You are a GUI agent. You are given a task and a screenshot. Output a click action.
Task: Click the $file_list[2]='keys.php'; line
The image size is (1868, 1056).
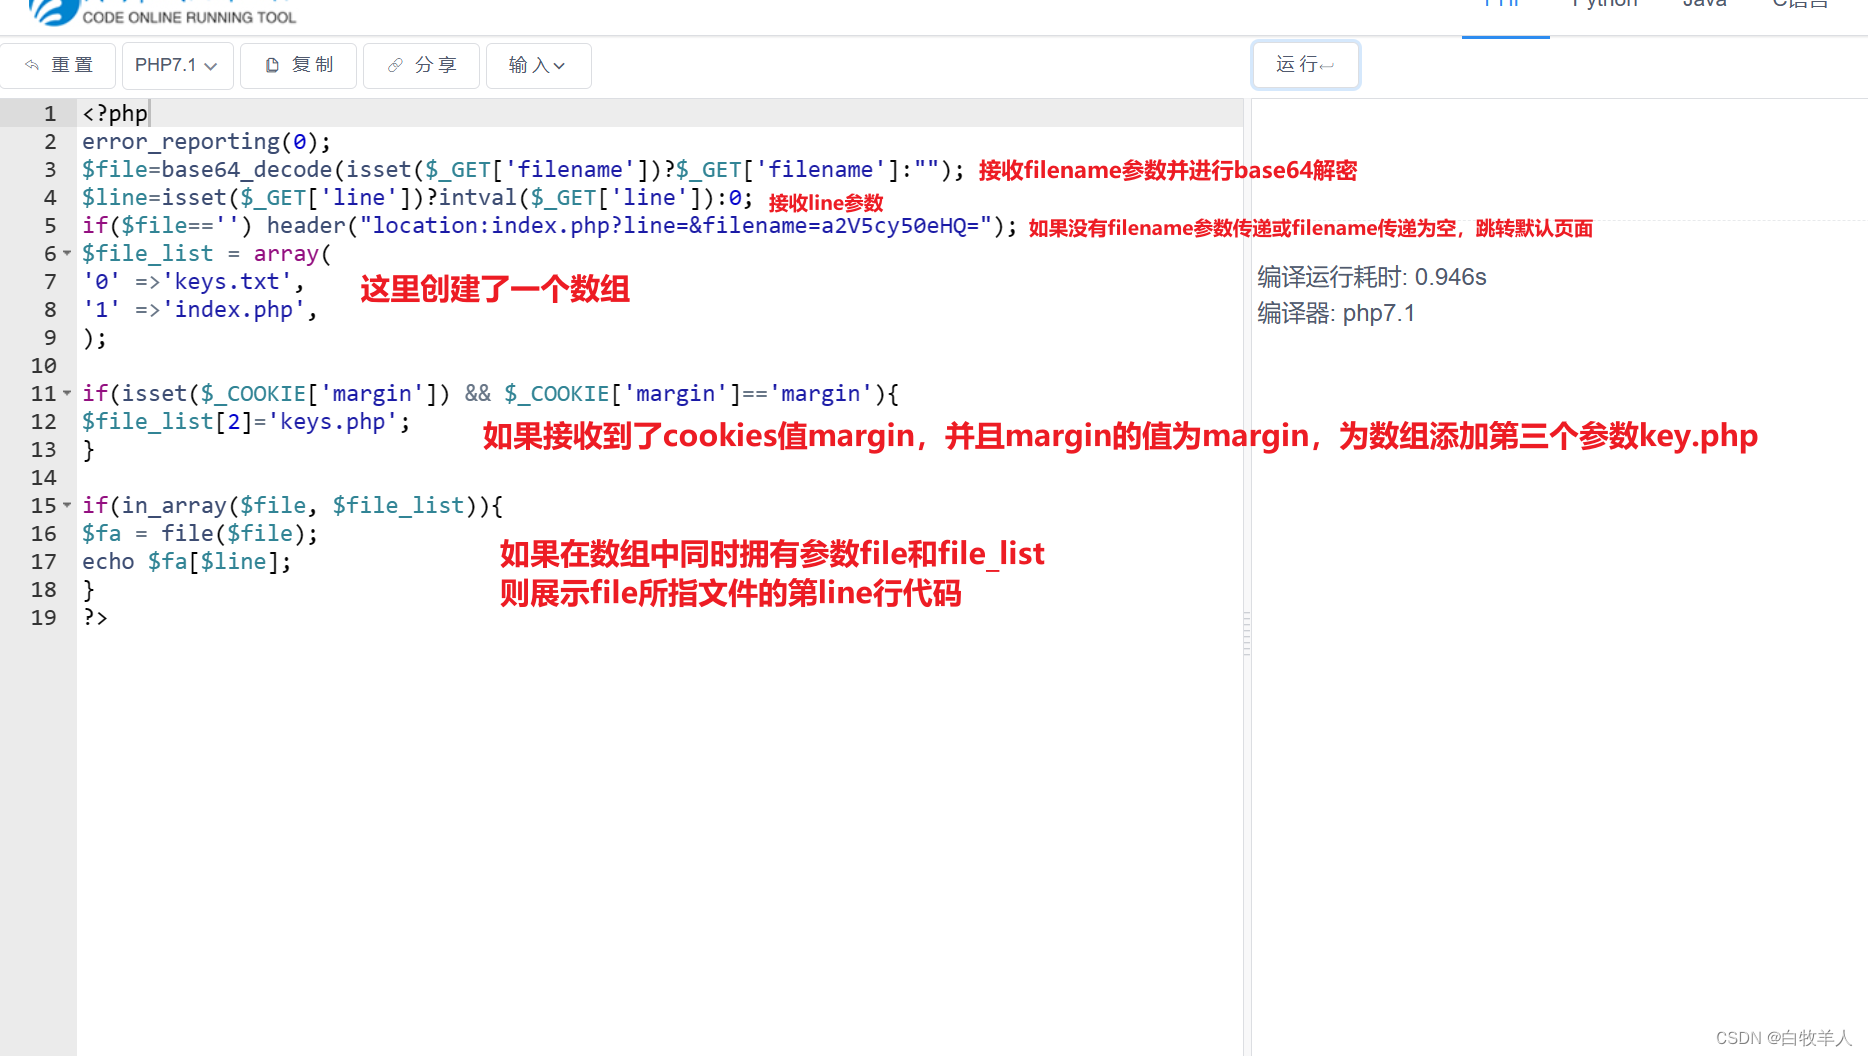click(246, 421)
